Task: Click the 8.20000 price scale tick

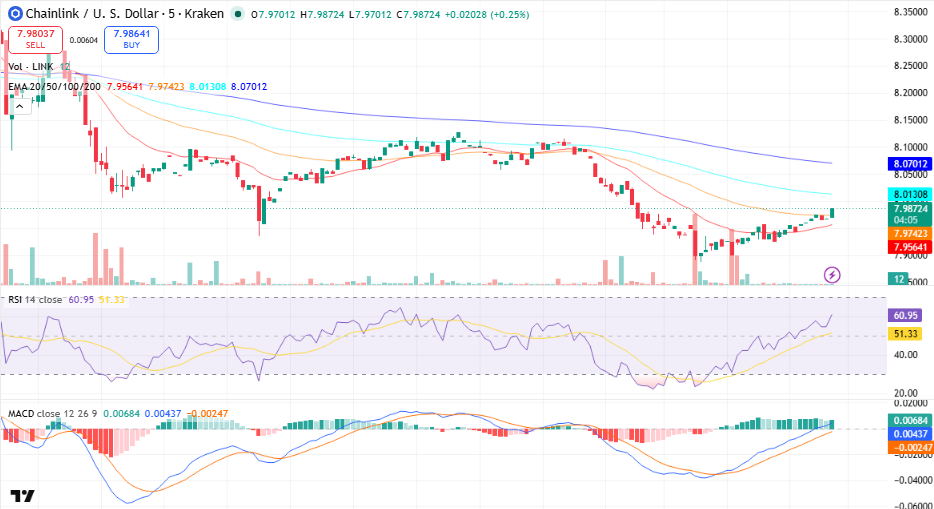Action: (911, 92)
